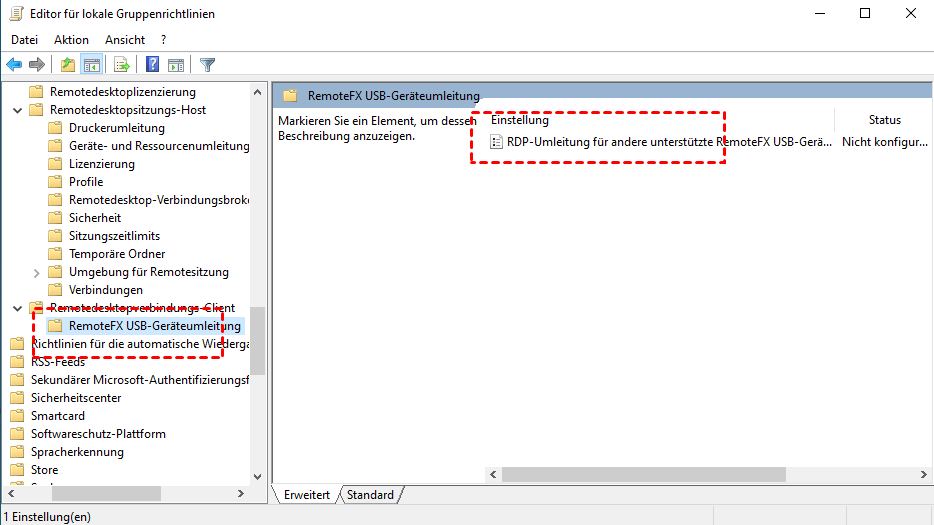The image size is (934, 525).
Task: Click the Store folder icon
Action: click(17, 470)
